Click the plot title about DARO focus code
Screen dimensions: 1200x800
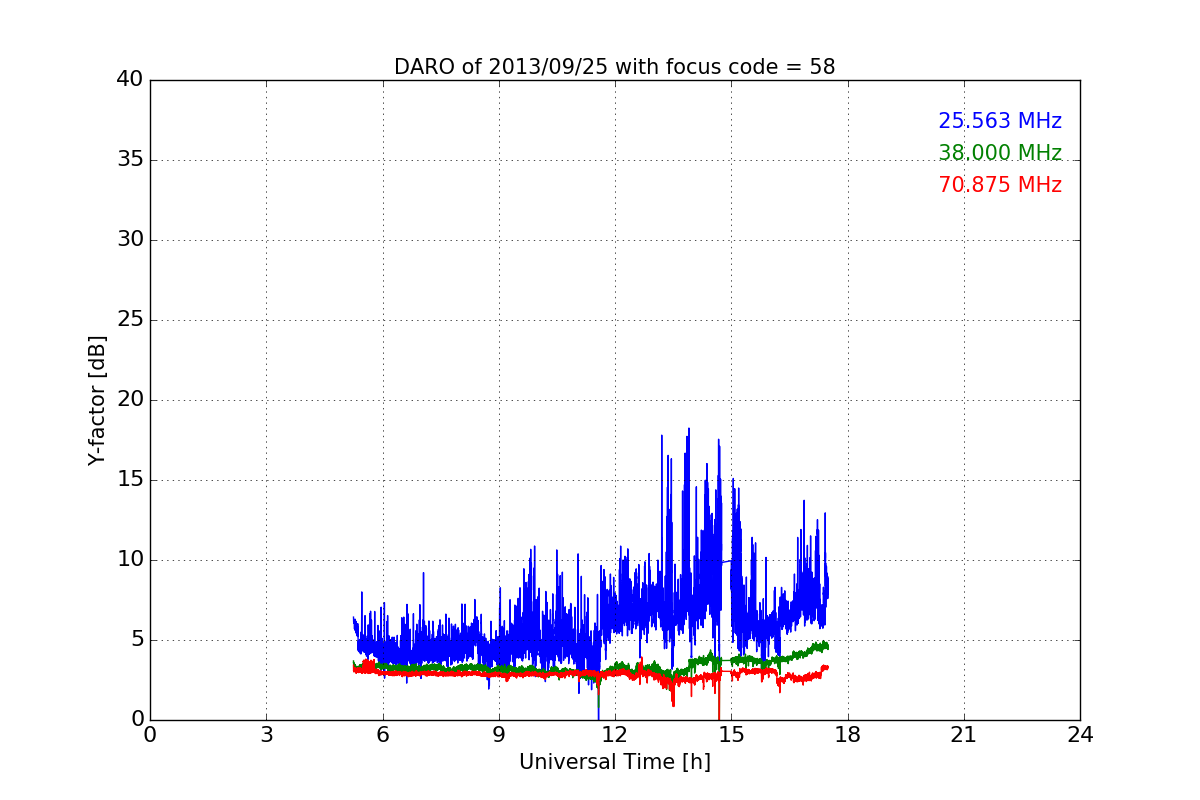point(614,67)
